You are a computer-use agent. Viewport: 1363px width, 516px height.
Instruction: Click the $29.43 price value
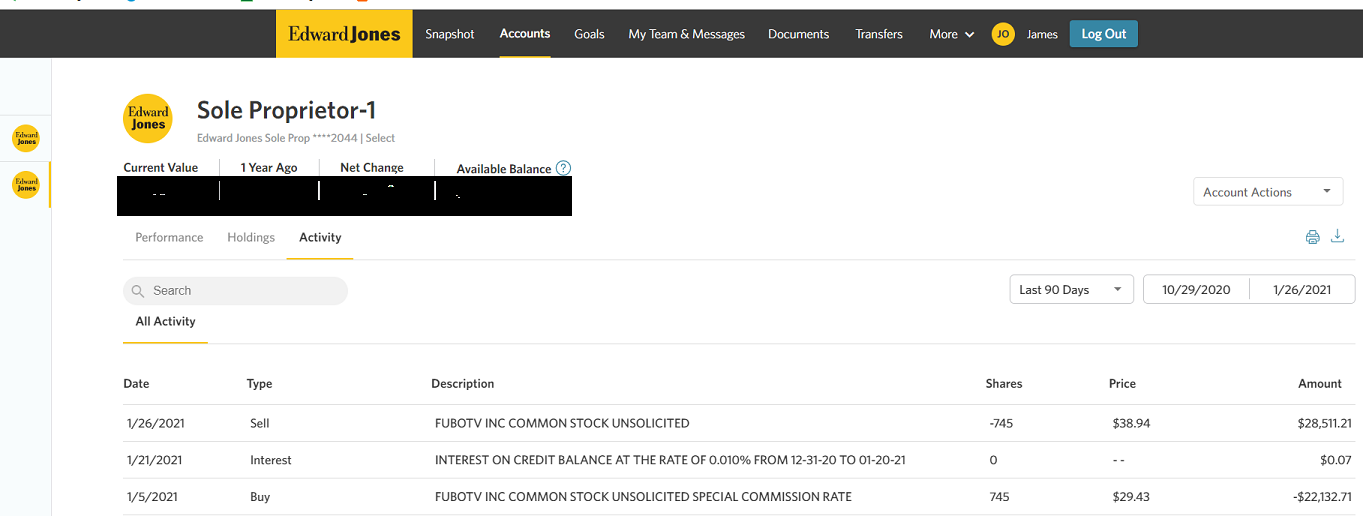[x=1131, y=497]
